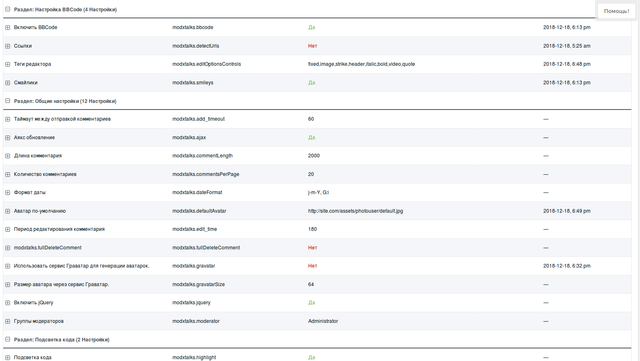Viewport: 640px width, 361px height.
Task: Click the Administrator moderator group value
Action: [x=323, y=321]
